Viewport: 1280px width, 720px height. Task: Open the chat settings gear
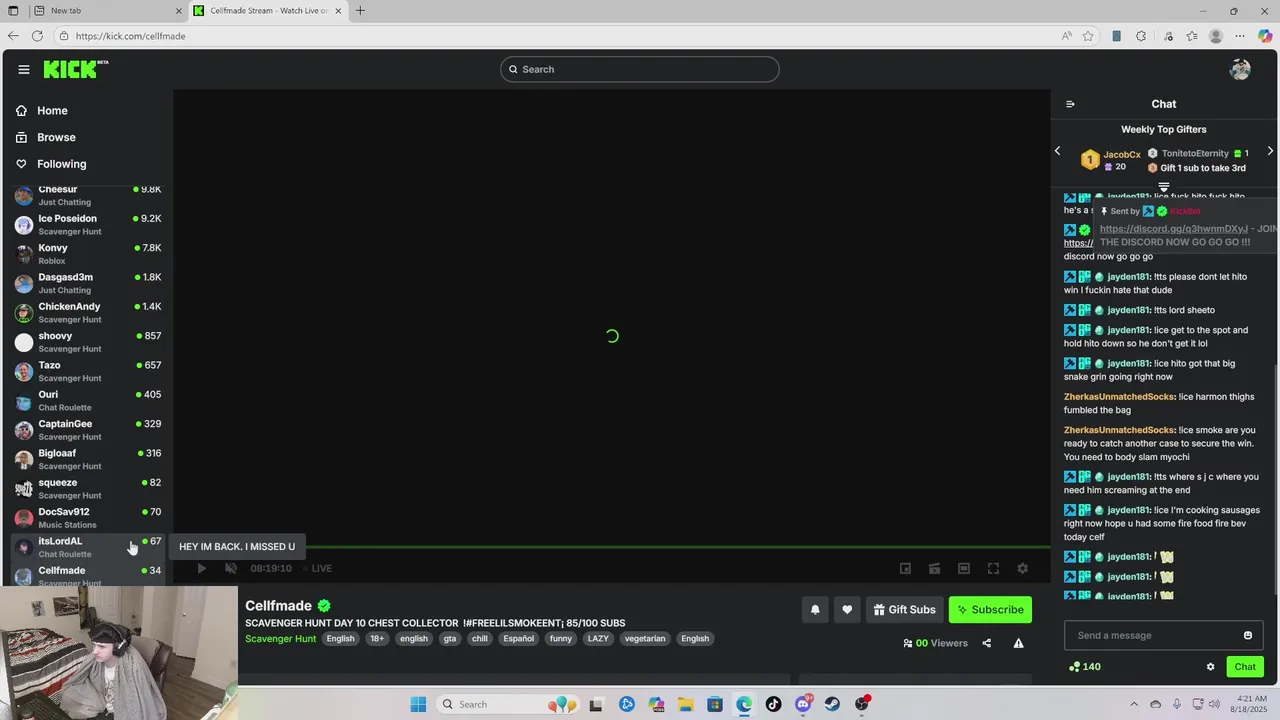1210,667
